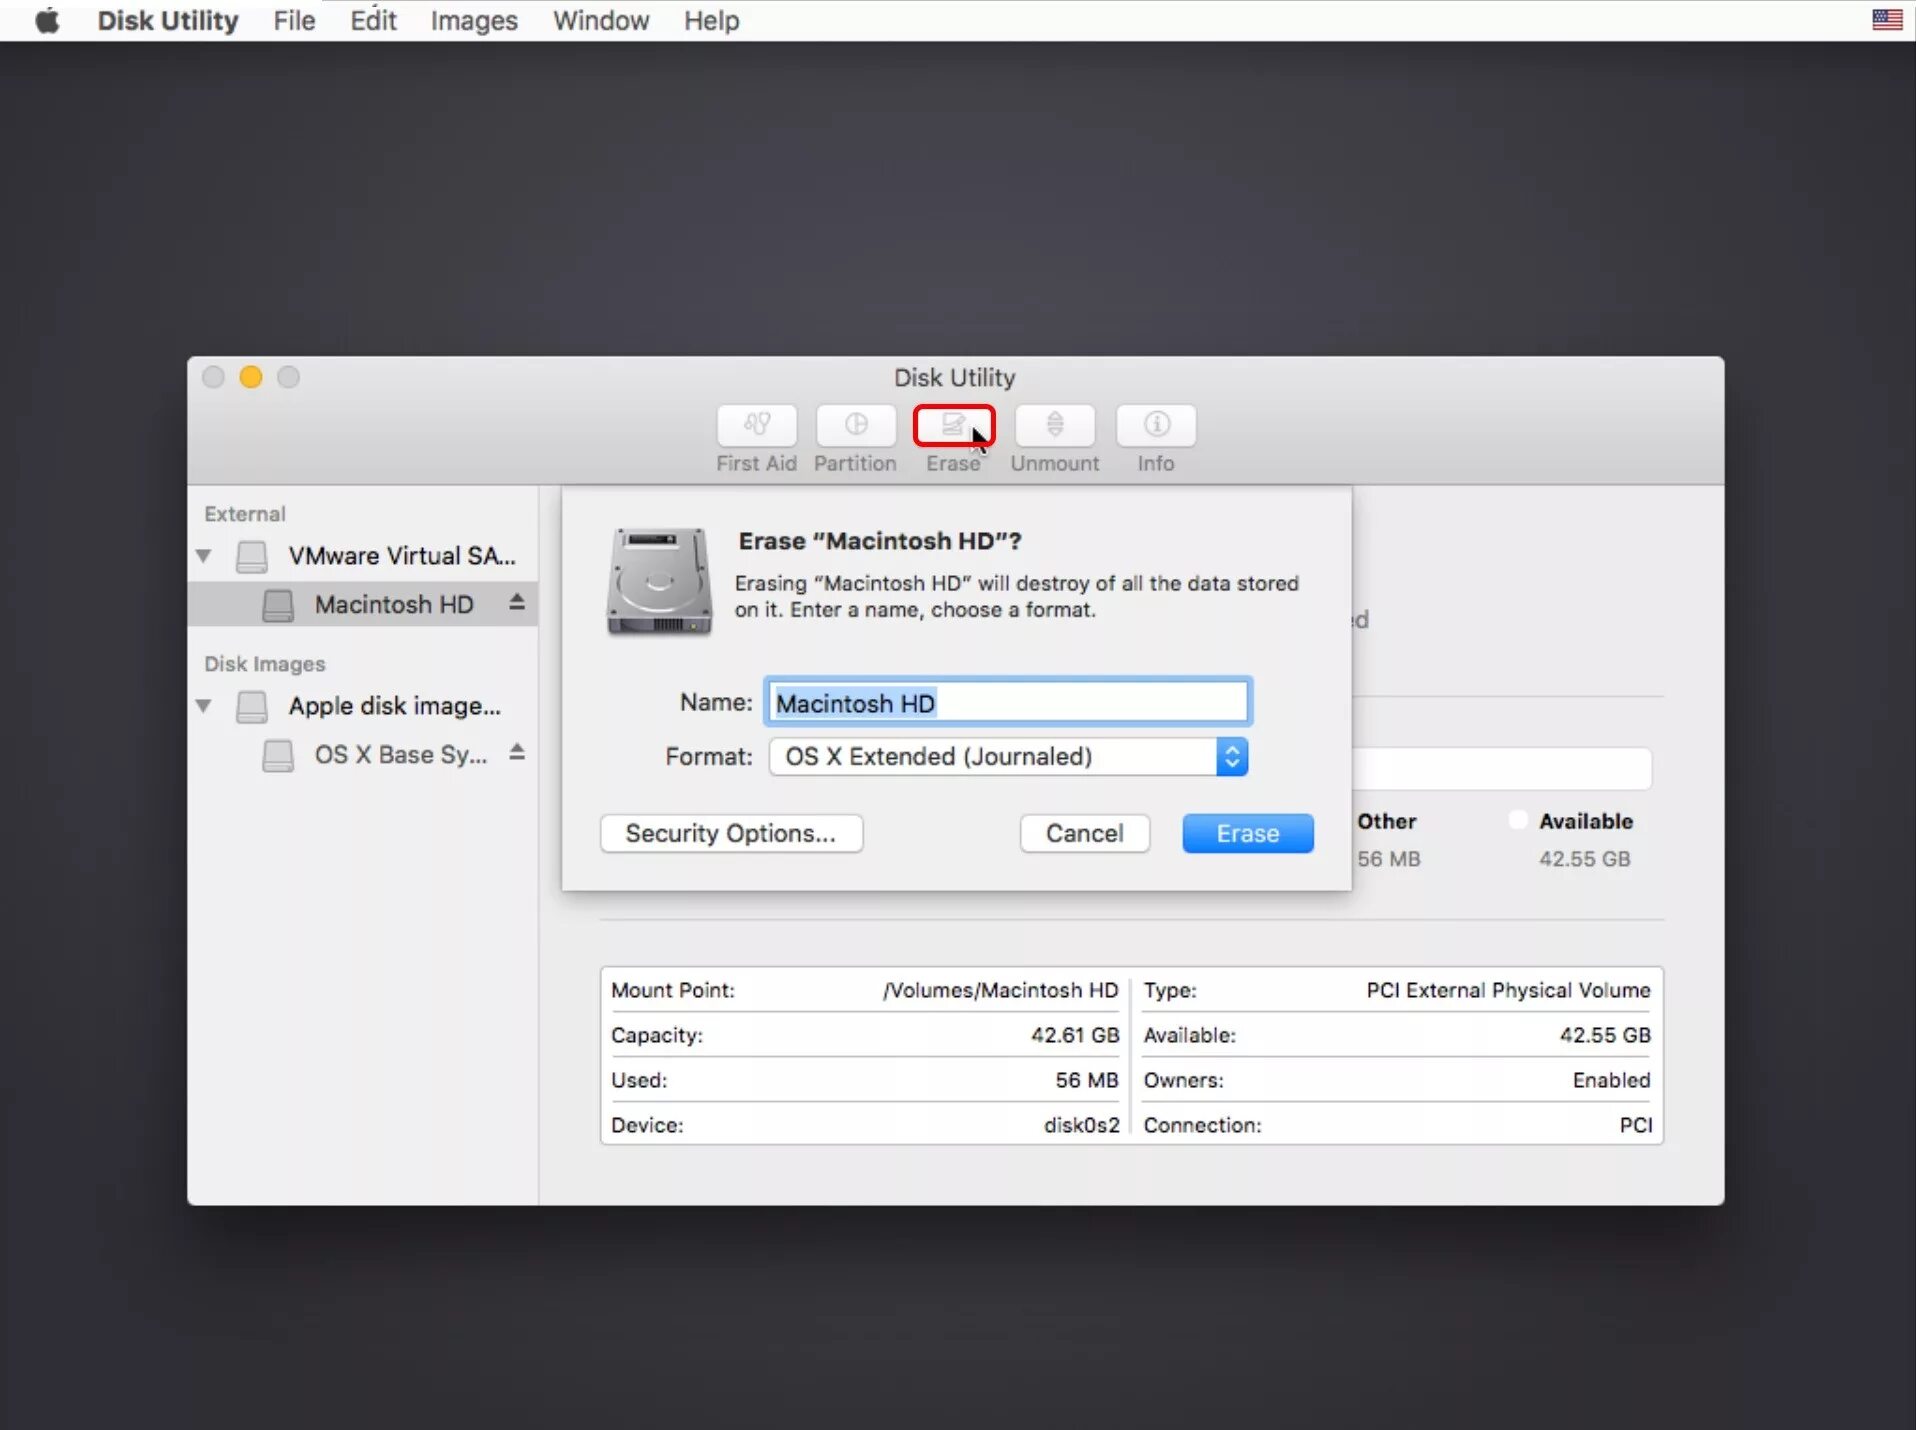This screenshot has height=1430, width=1916.
Task: Click the Disk Images sidebar section header
Action: pos(265,664)
